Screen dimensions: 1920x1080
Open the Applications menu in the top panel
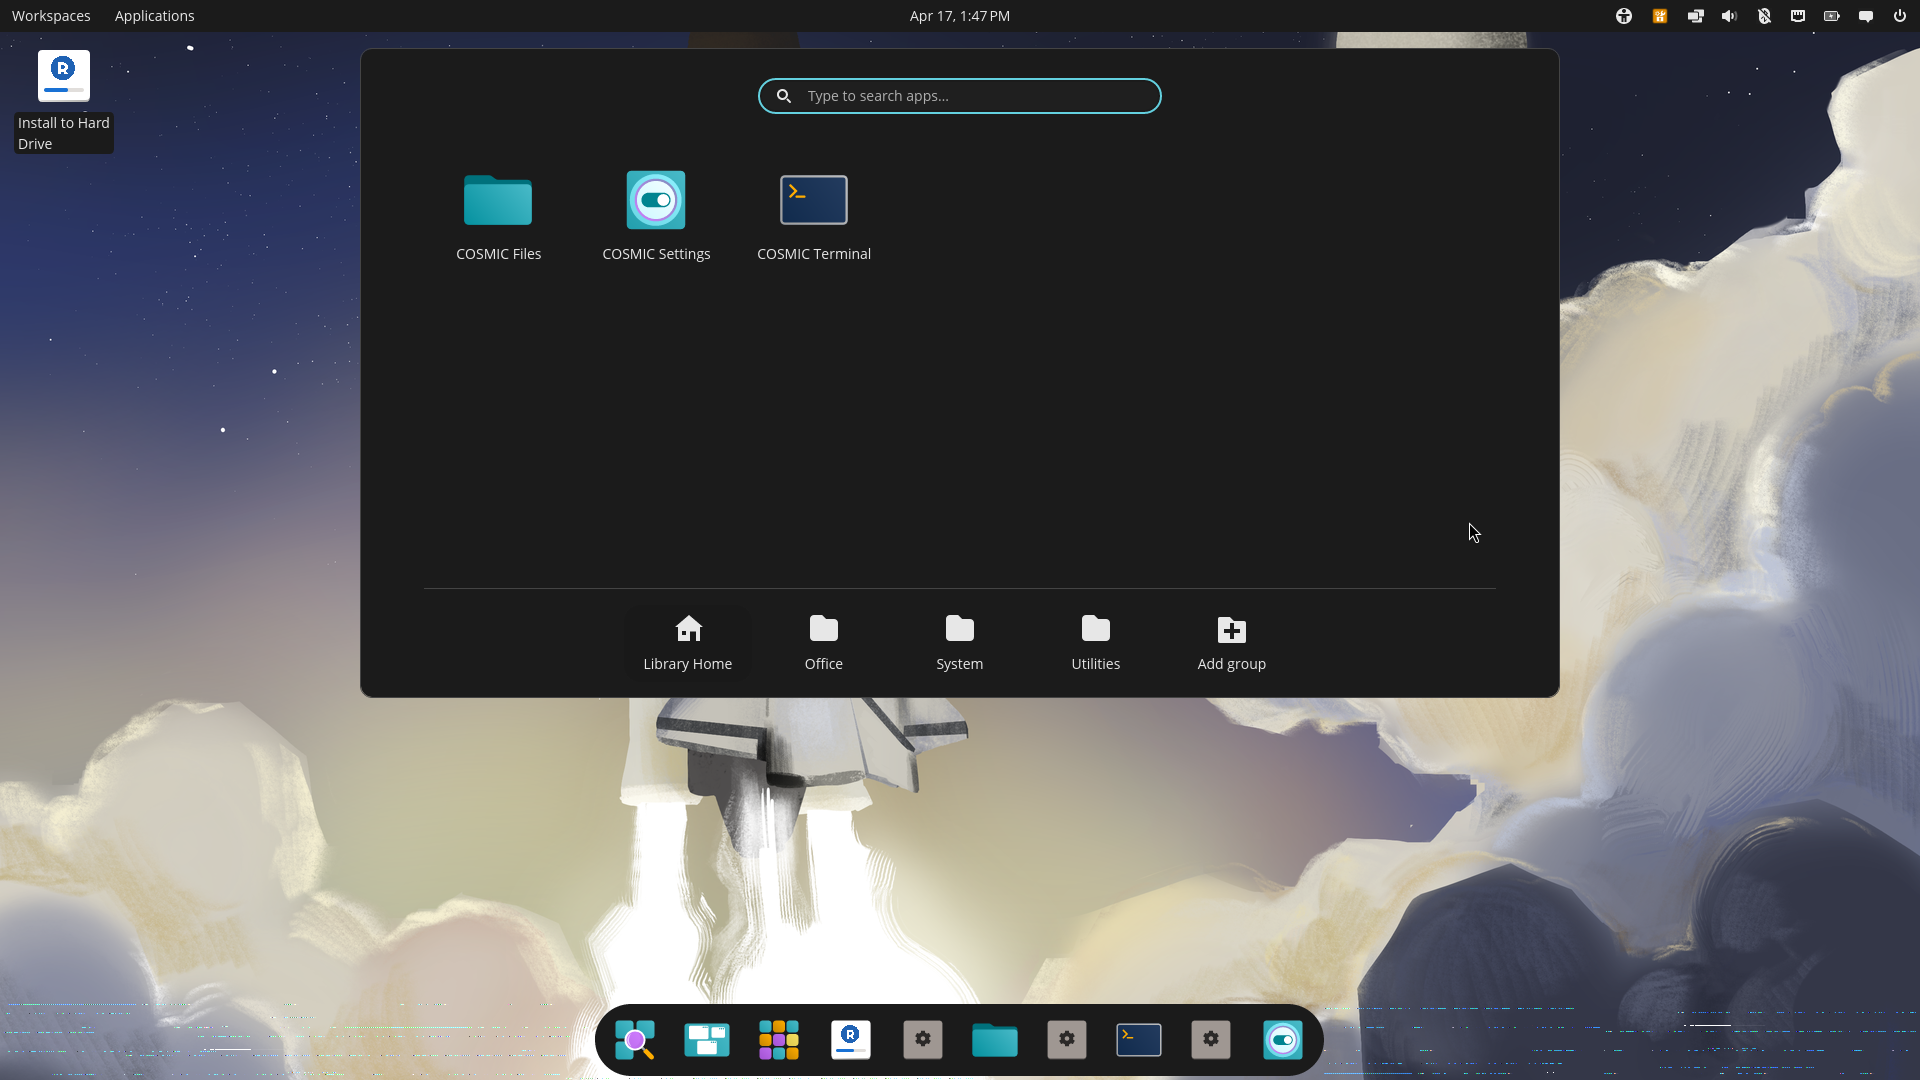pyautogui.click(x=155, y=16)
